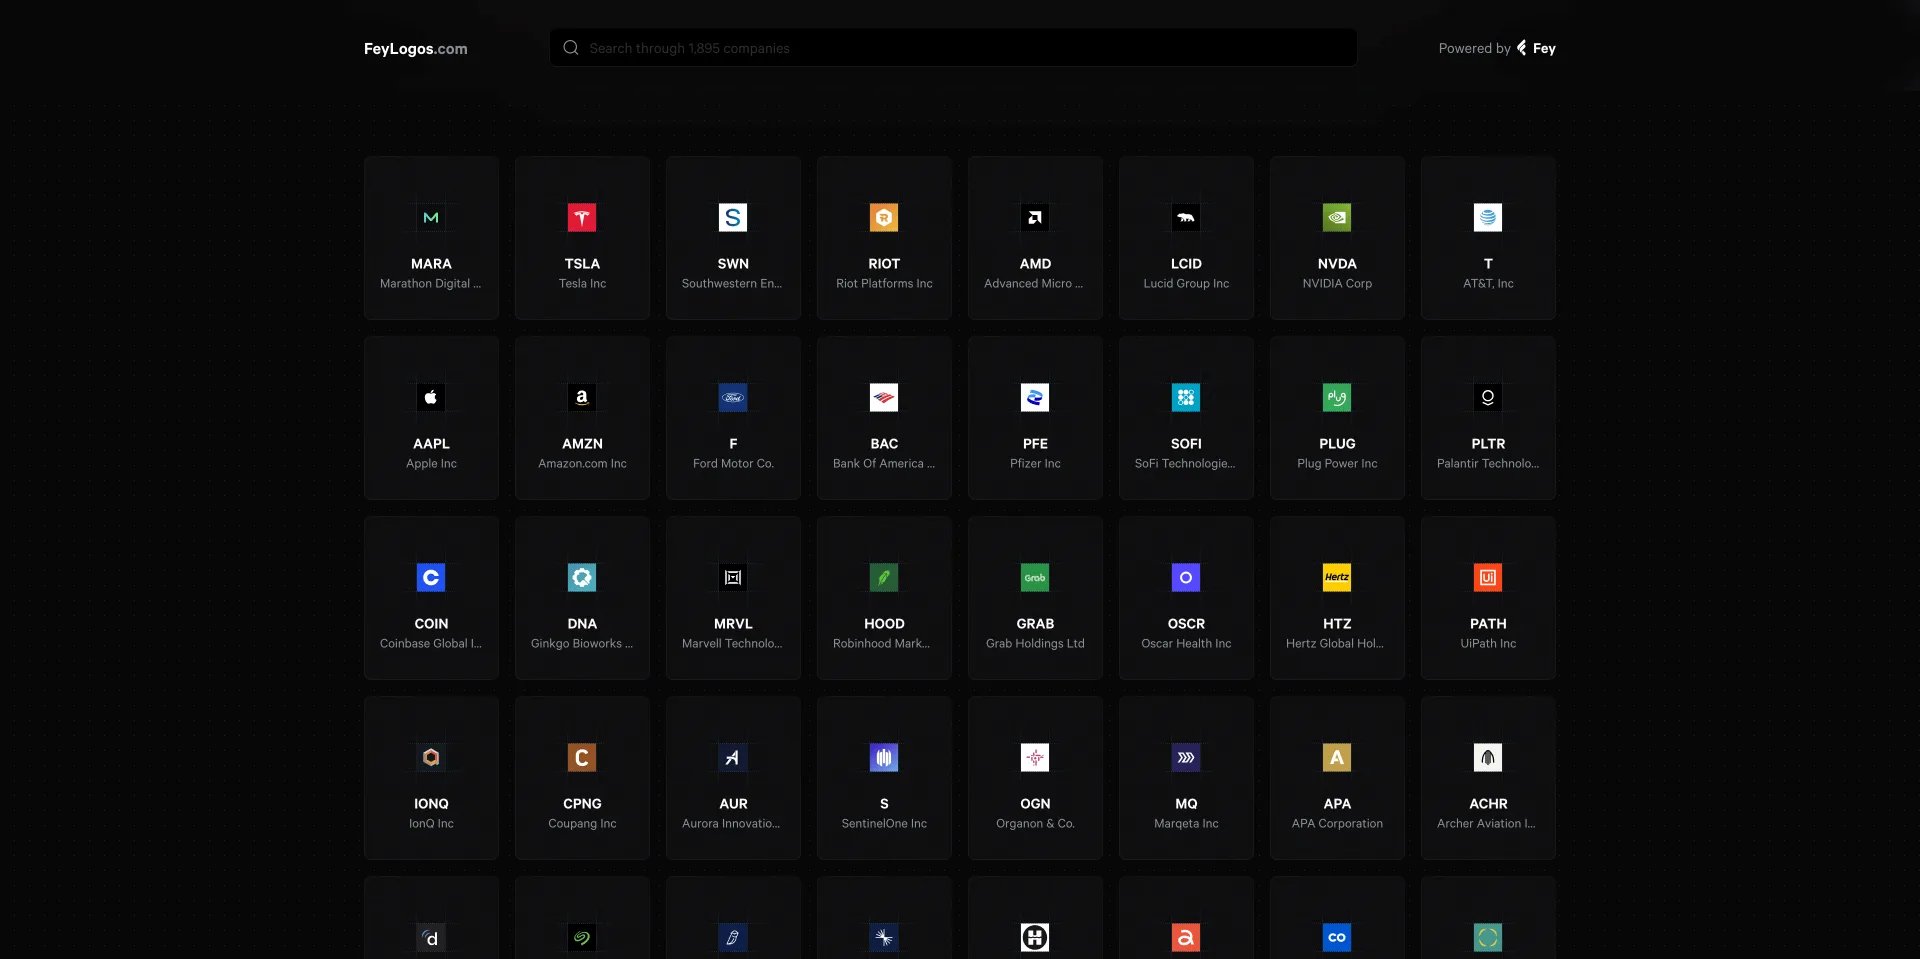
Task: Click into the company search field
Action: (953, 48)
